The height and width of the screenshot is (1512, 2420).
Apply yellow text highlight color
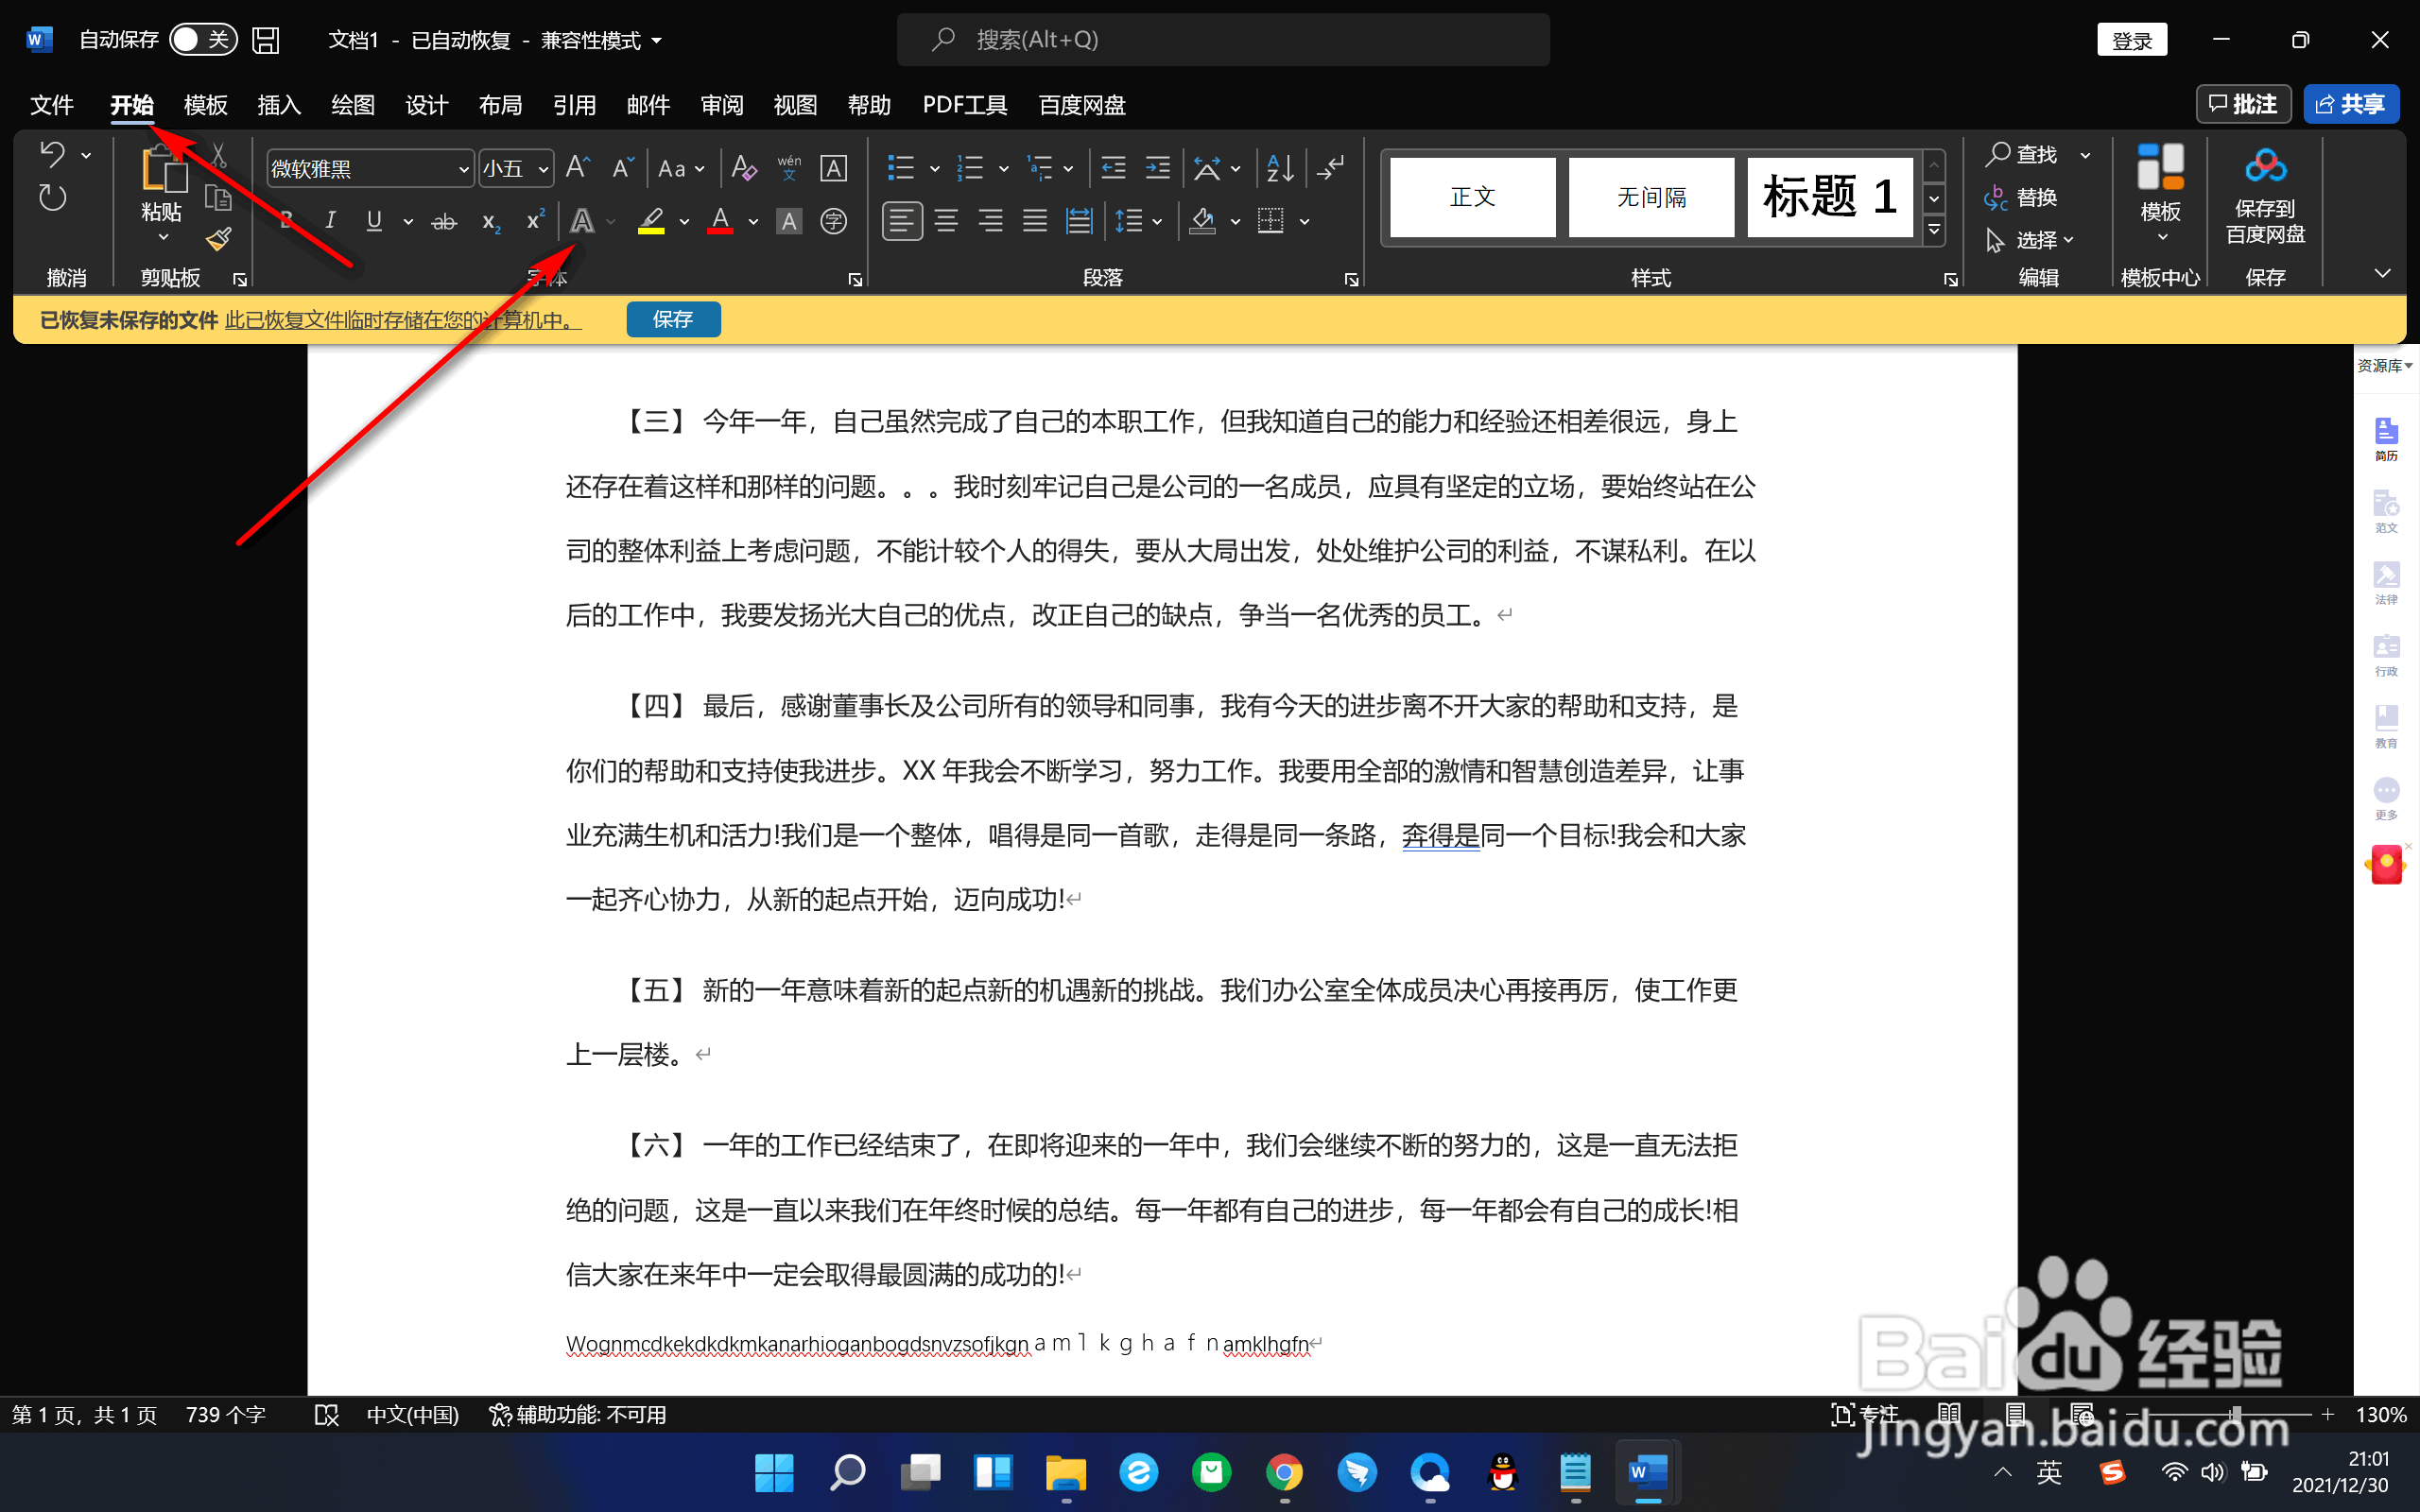pyautogui.click(x=651, y=221)
